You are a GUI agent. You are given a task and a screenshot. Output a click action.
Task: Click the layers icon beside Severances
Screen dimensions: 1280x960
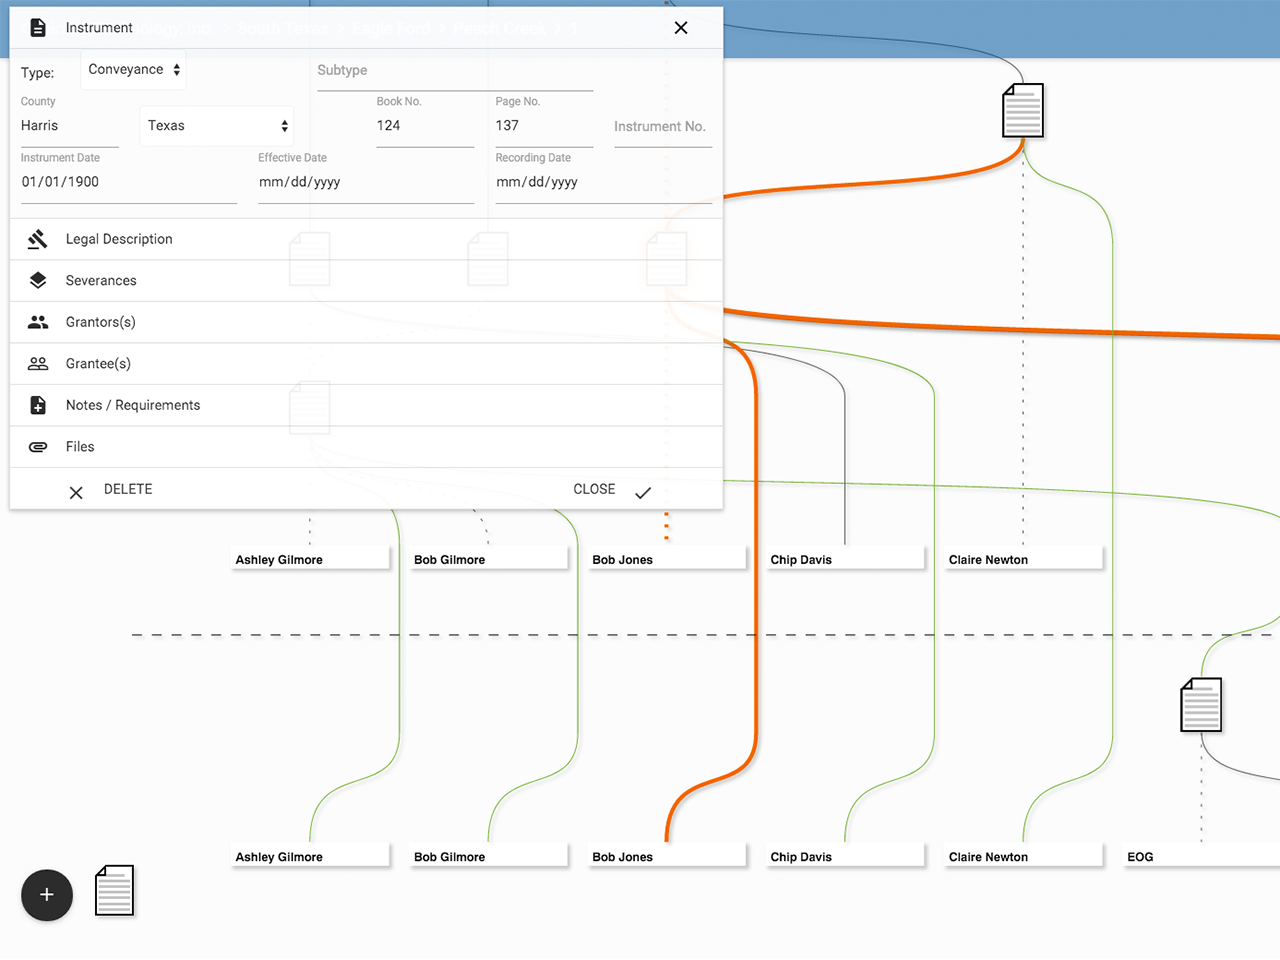pyautogui.click(x=38, y=281)
